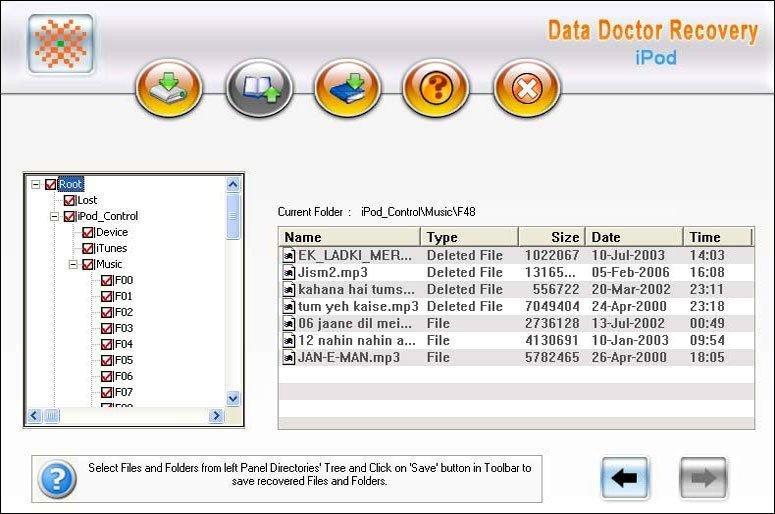Screen dimensions: 775x514
Task: Toggle the iTunes folder checkbox
Action: [87, 248]
